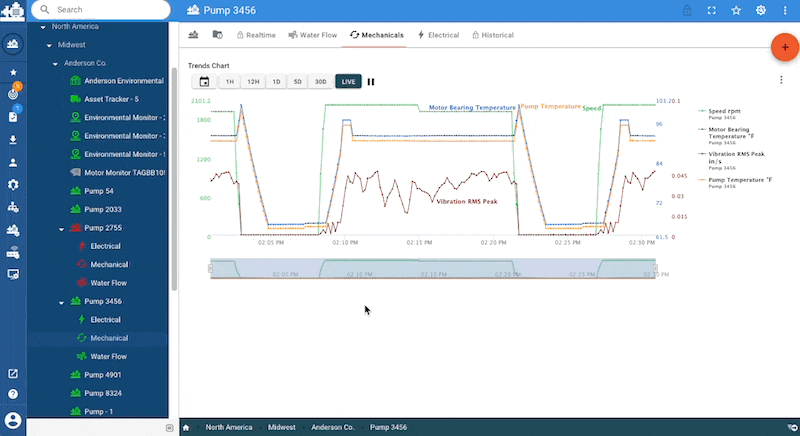This screenshot has width=800, height=436.
Task: Collapse the Pump 3456 tree node
Action: [x=63, y=301]
